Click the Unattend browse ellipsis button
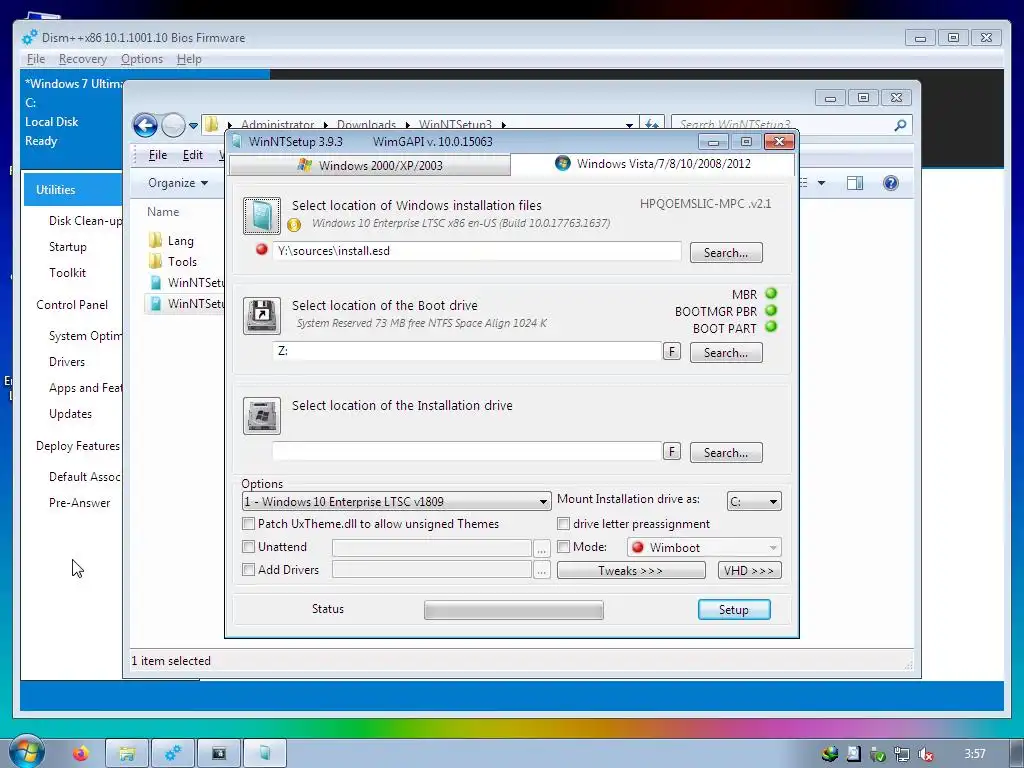The image size is (1024, 768). 541,548
